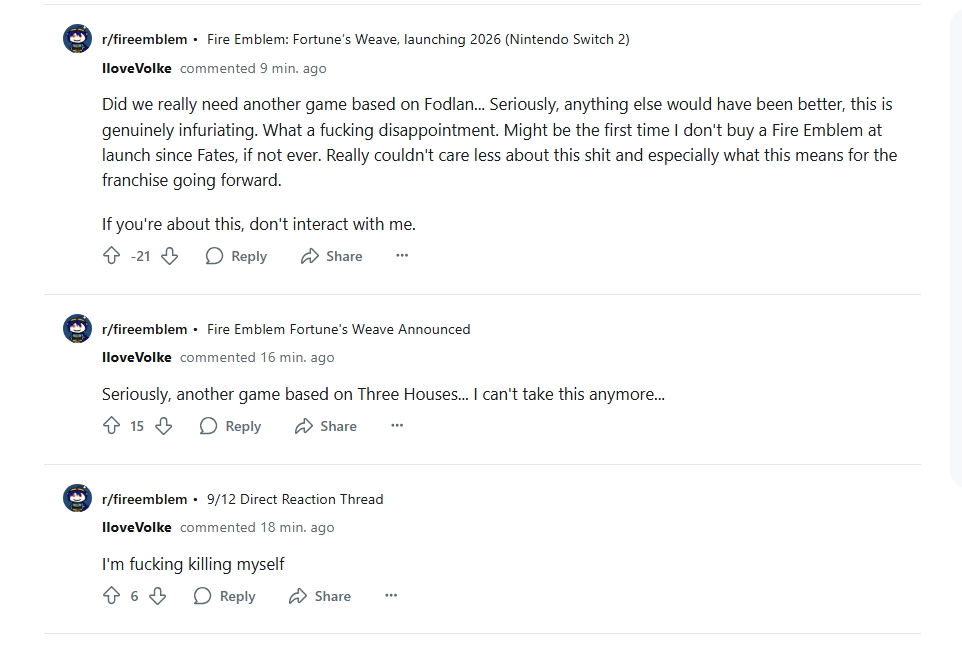
Task: Reply to the comment with score 6
Action: 225,596
